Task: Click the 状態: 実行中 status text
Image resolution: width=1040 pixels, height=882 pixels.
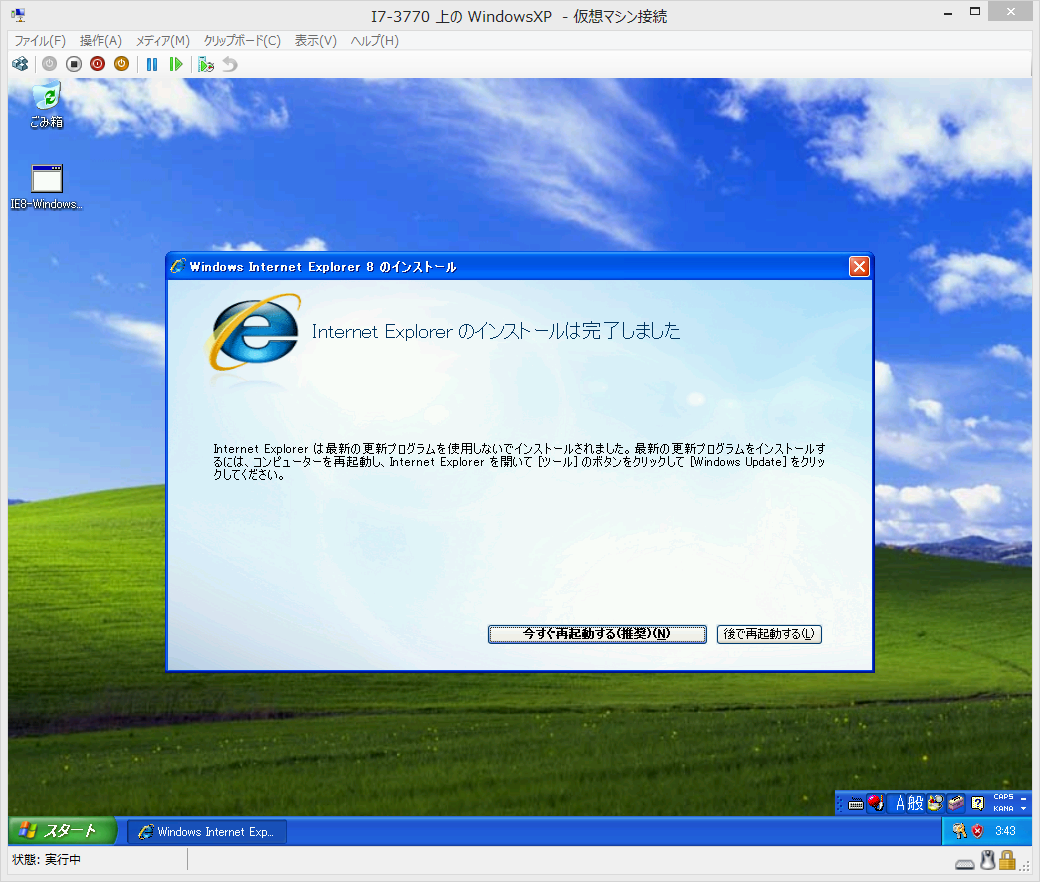Action: [46, 860]
